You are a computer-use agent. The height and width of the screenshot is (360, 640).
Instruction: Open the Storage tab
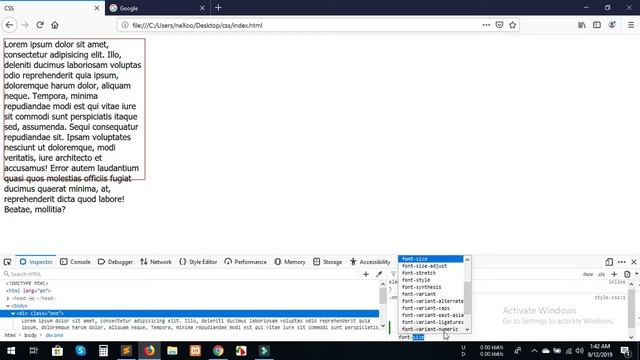(328, 262)
